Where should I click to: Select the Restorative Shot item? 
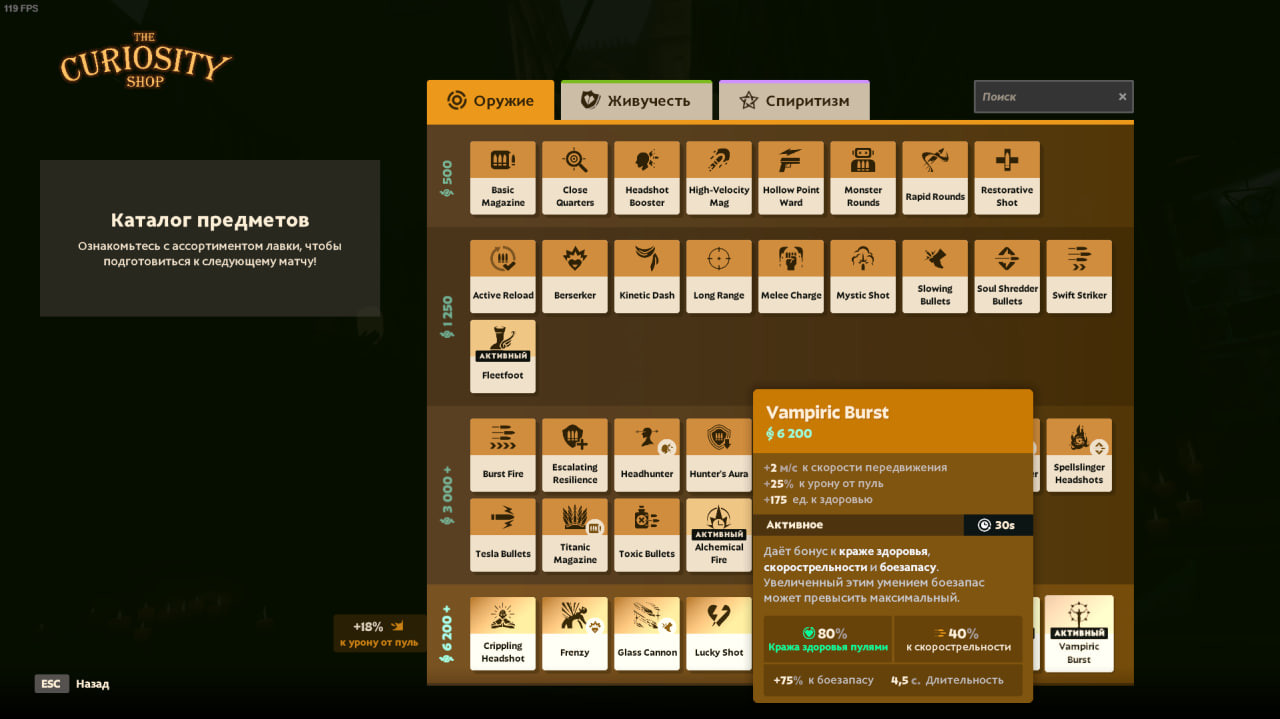coord(1007,177)
